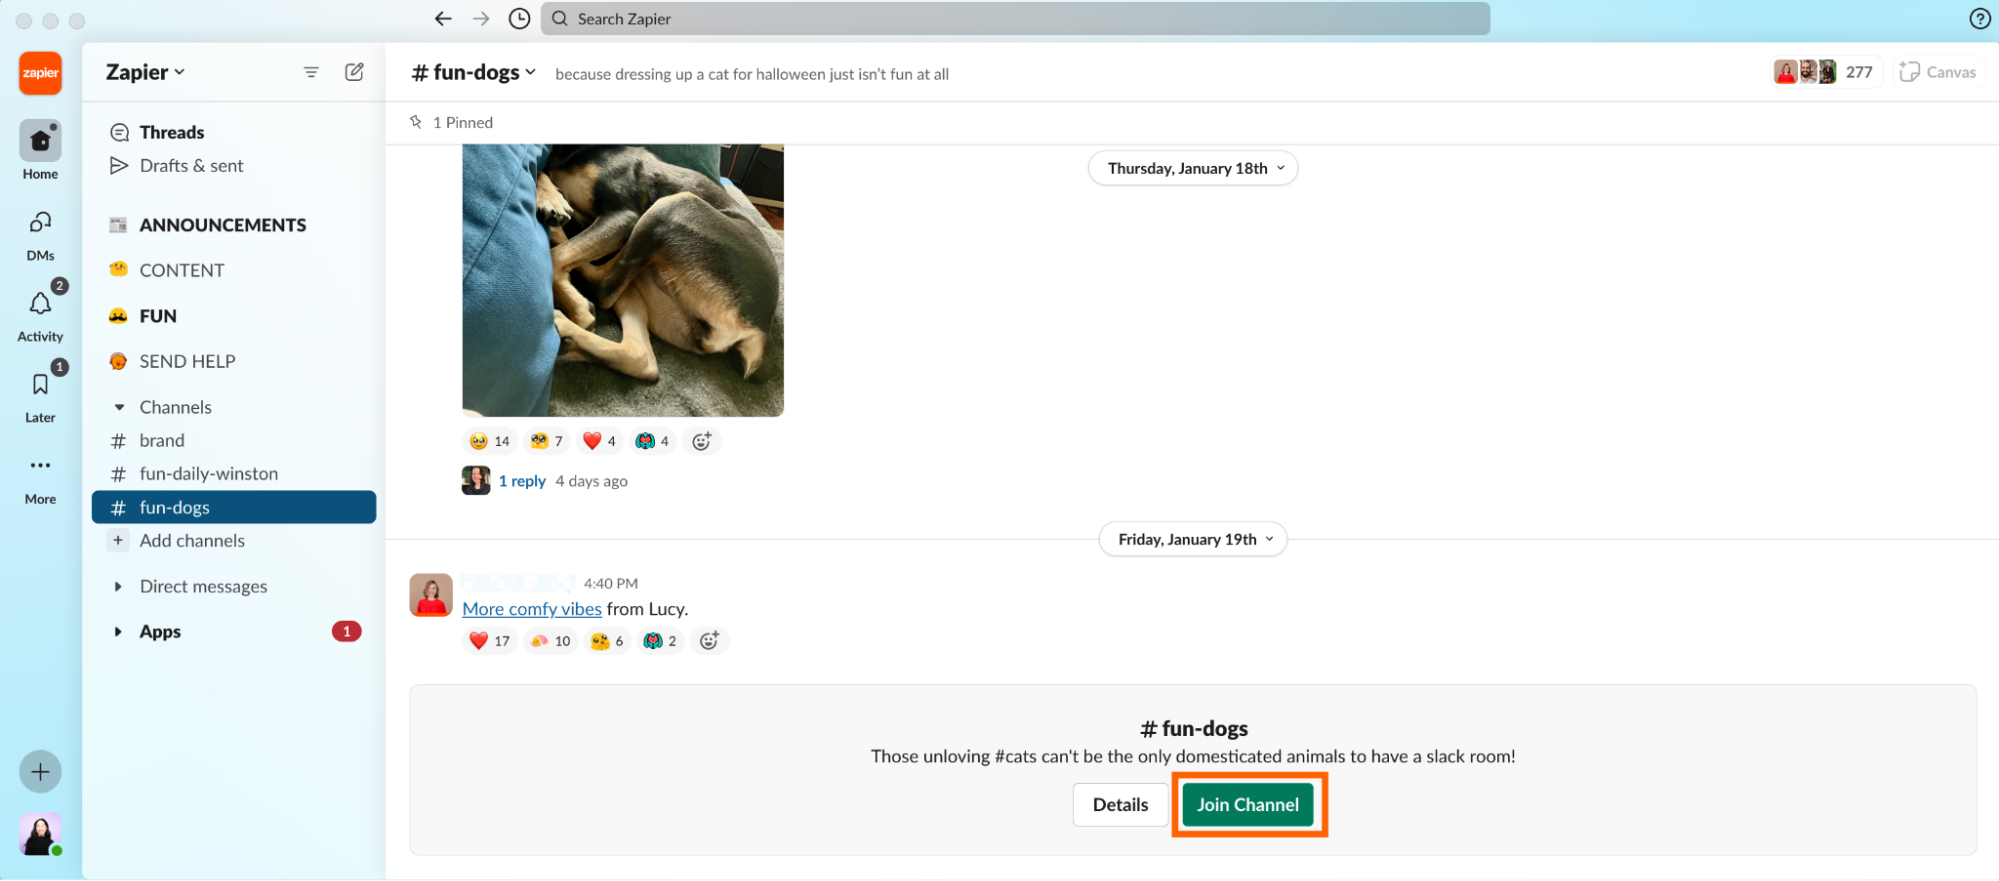1999x881 pixels.
Task: Click the replier avatar next to 1 reply
Action: pos(476,480)
